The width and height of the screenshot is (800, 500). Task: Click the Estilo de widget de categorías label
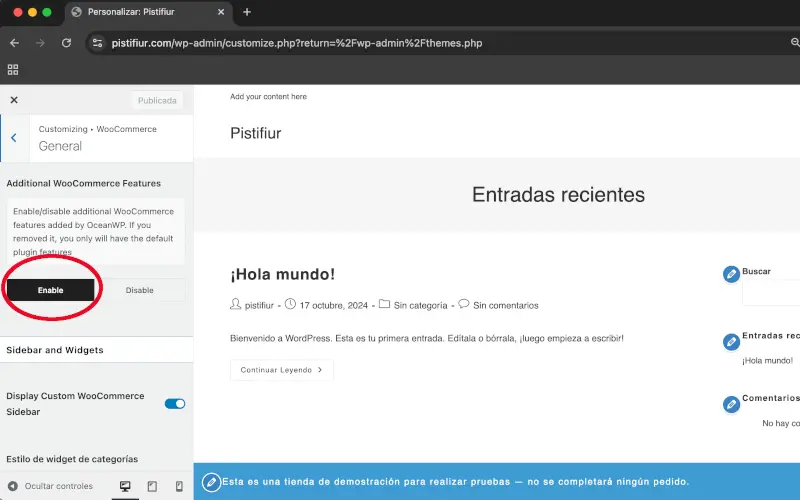pyautogui.click(x=72, y=459)
